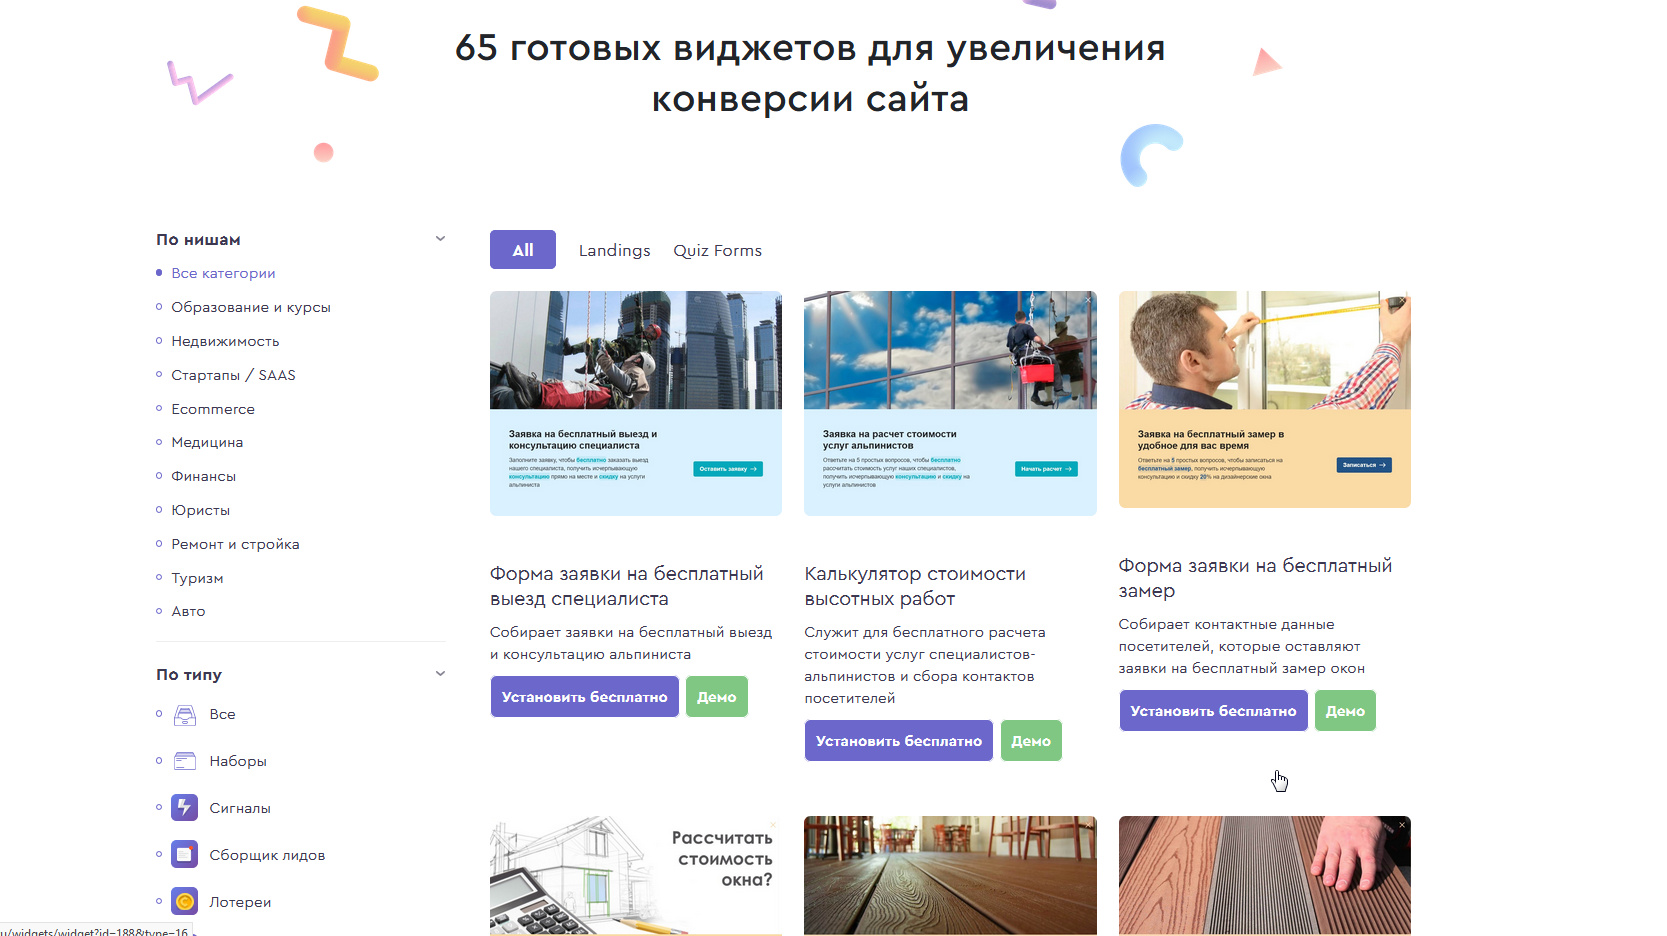Select type filter 'Все' label

[222, 714]
